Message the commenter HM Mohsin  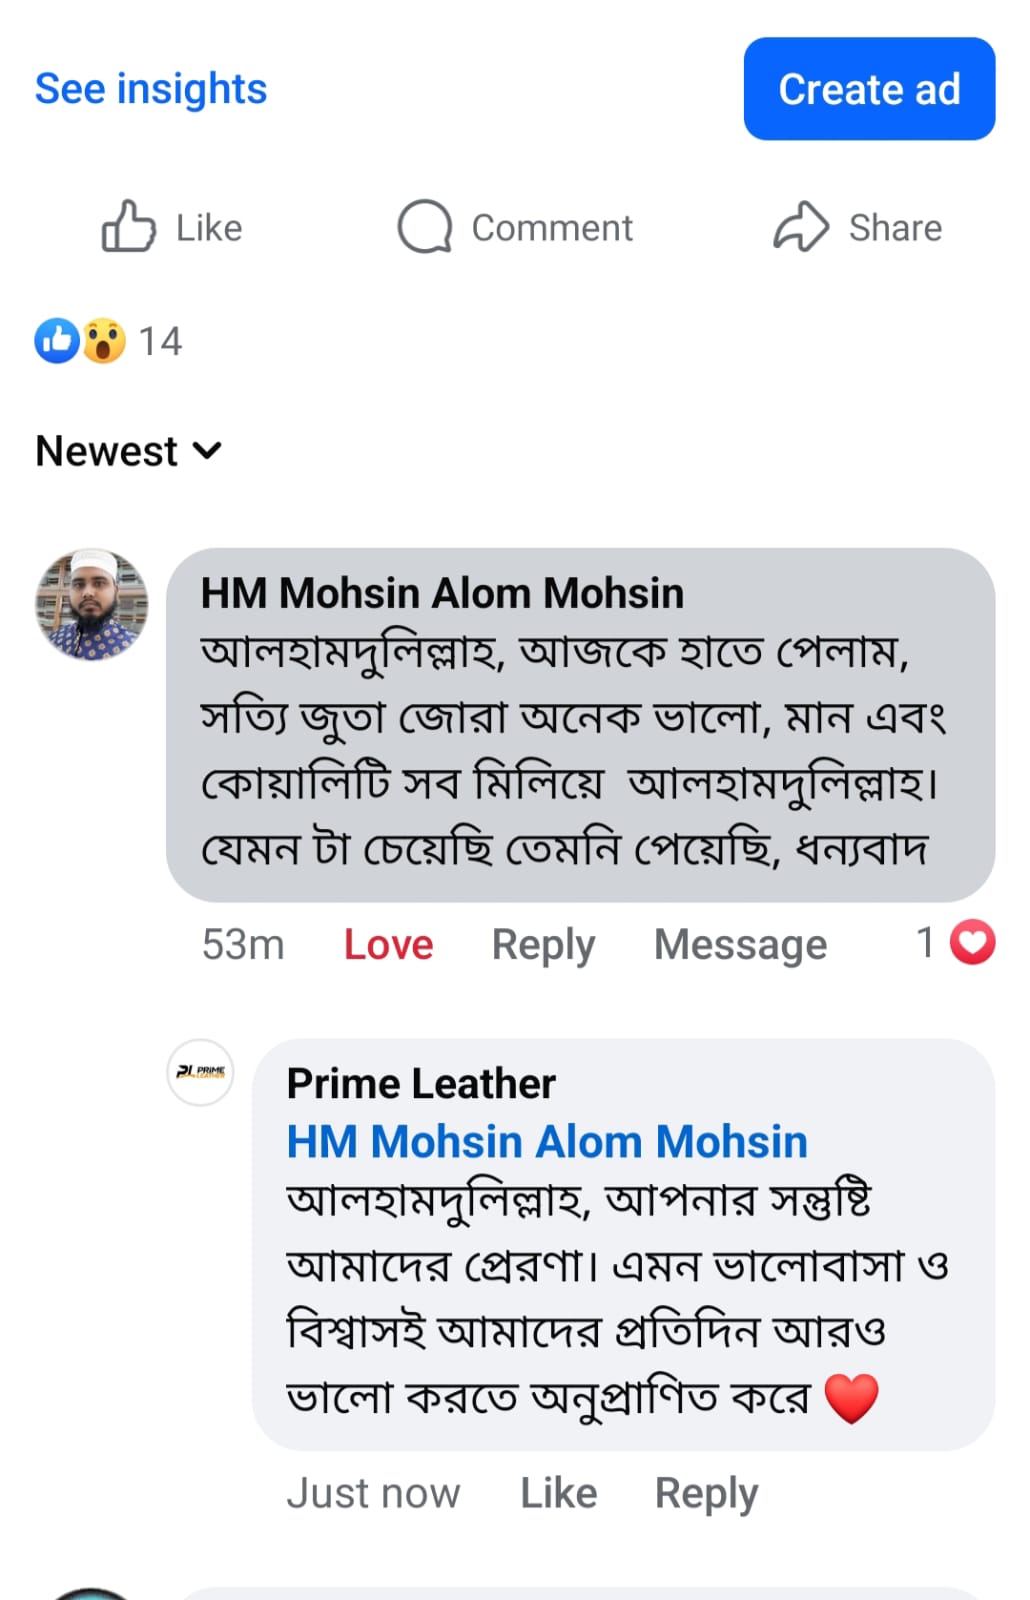740,944
